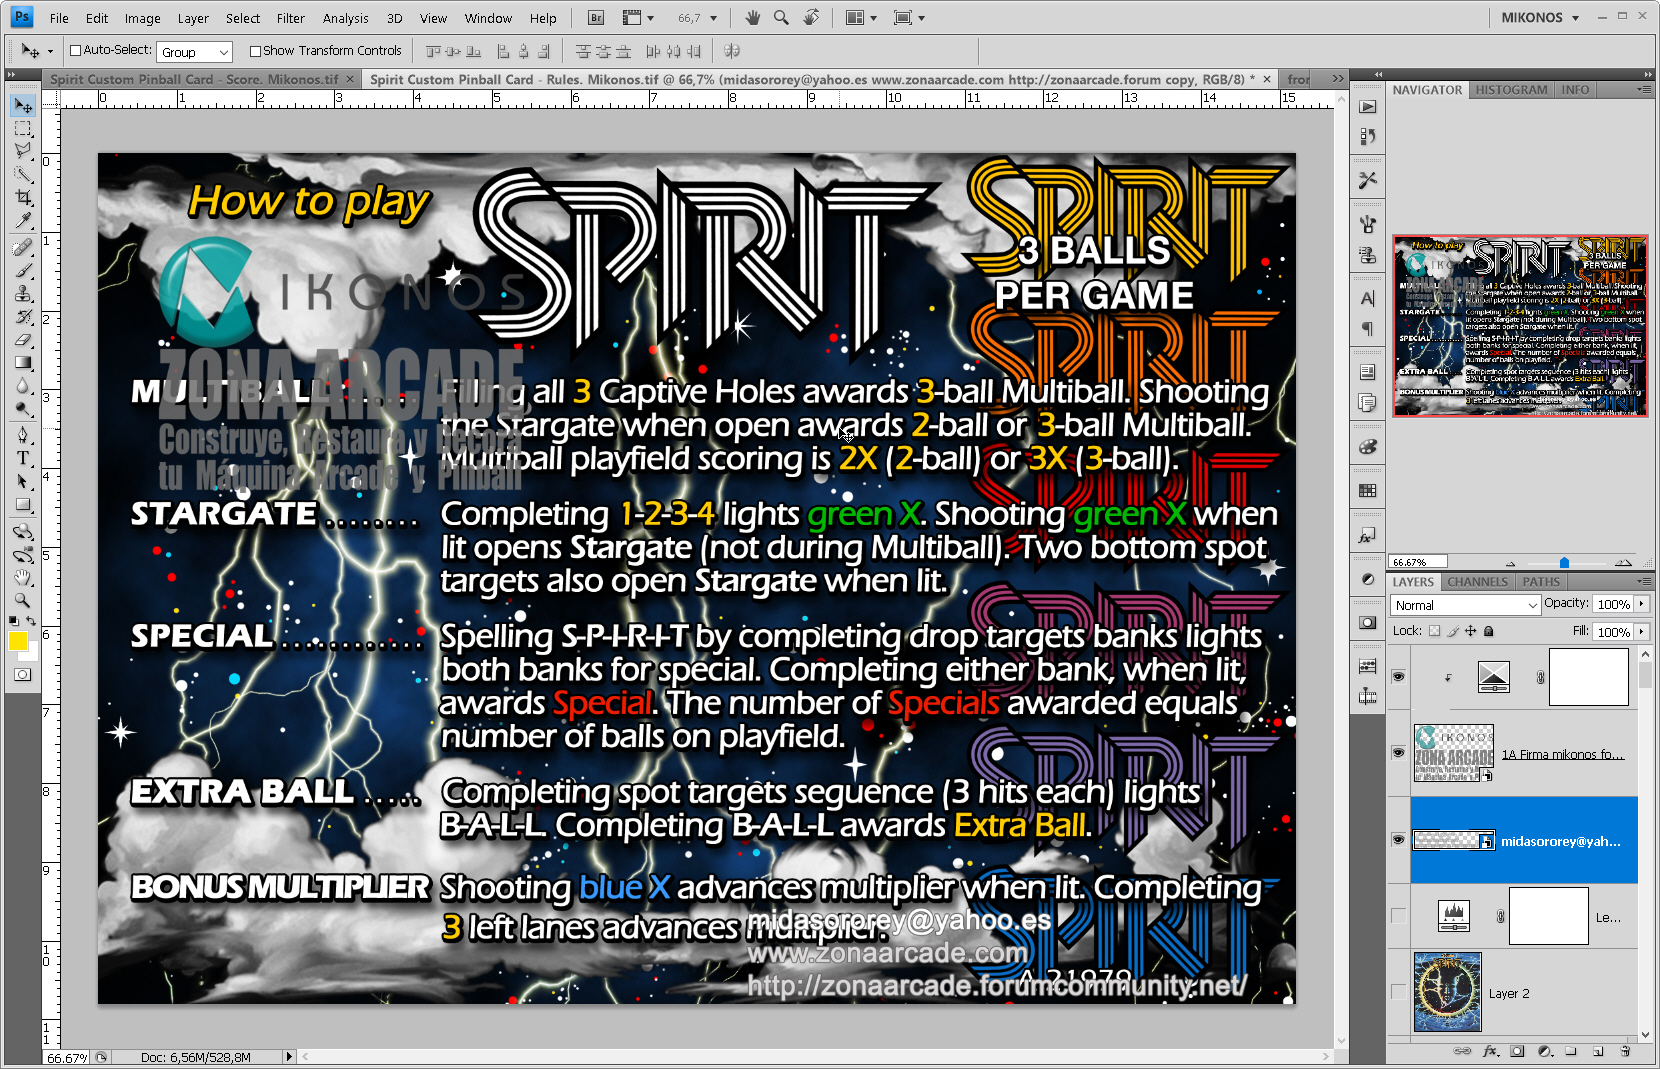Image resolution: width=1660 pixels, height=1069 pixels.
Task: Select the Polygonal Lasso tool
Action: 22,151
